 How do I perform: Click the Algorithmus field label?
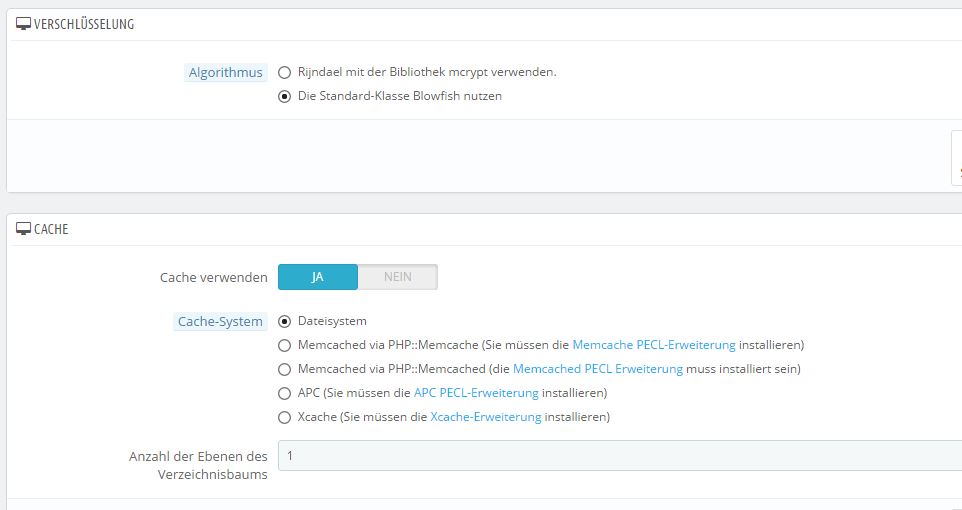(x=225, y=73)
